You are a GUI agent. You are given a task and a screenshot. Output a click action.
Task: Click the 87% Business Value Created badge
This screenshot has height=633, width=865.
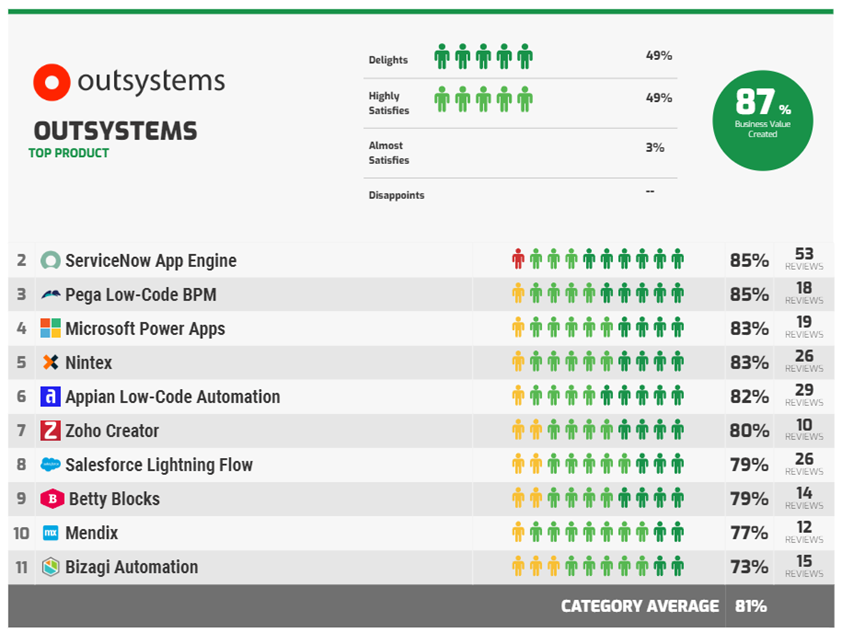click(x=762, y=120)
